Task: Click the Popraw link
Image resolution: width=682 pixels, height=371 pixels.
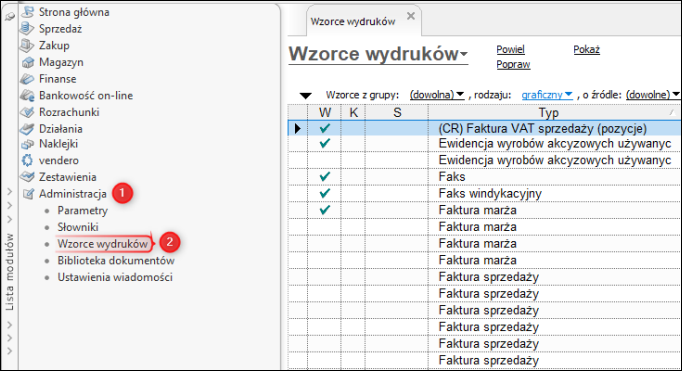Action: tap(513, 64)
